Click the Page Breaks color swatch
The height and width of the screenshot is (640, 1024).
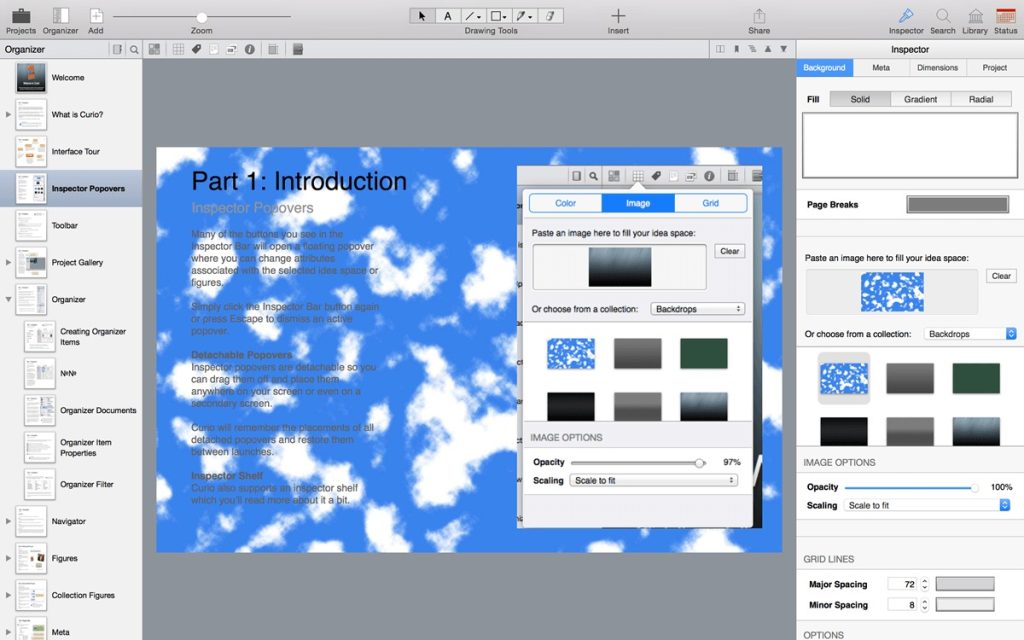(957, 205)
